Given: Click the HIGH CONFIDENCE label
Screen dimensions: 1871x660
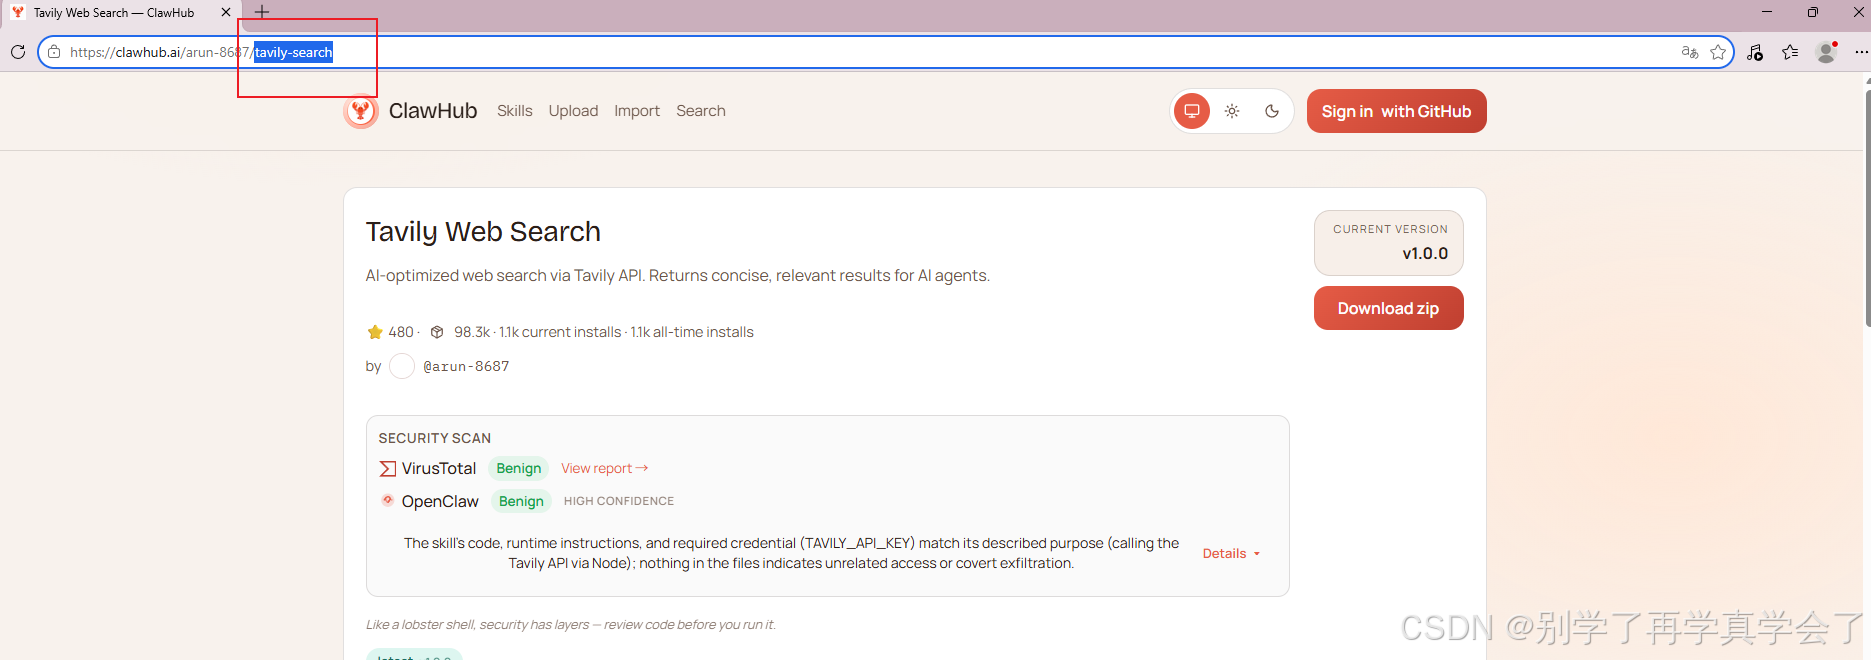Looking at the screenshot, I should 619,501.
